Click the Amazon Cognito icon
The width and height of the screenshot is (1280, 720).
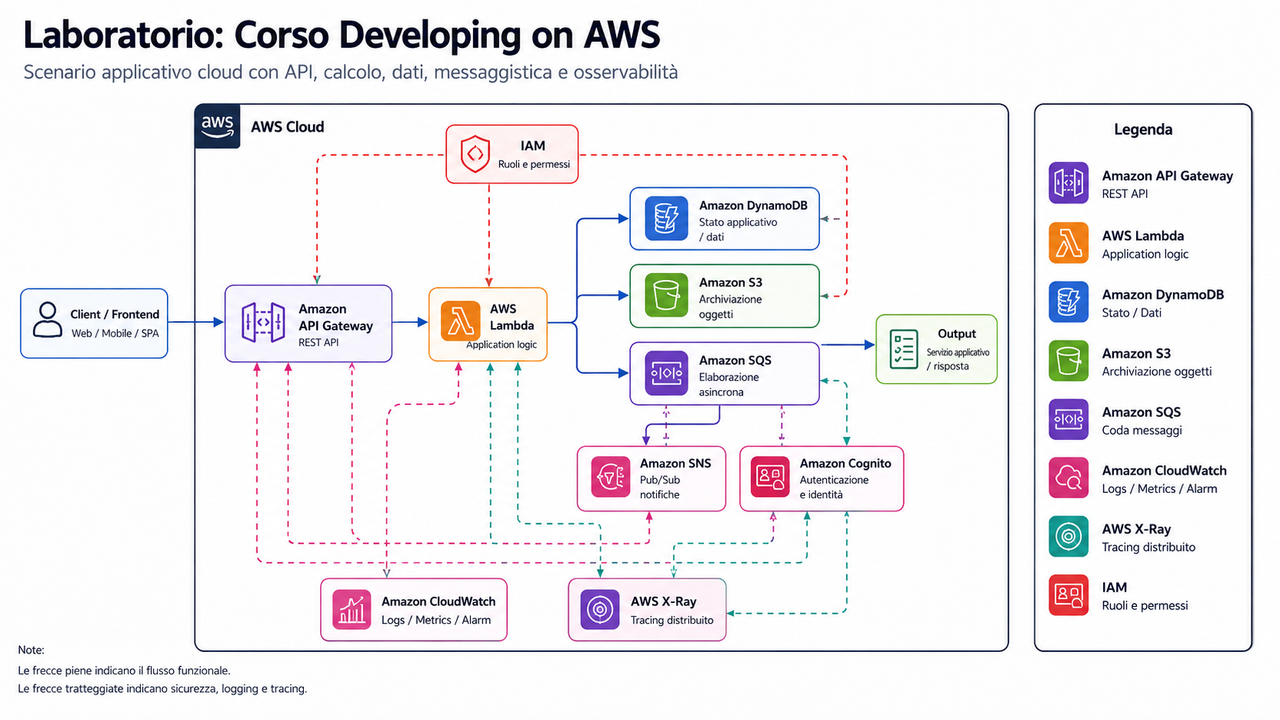[769, 476]
